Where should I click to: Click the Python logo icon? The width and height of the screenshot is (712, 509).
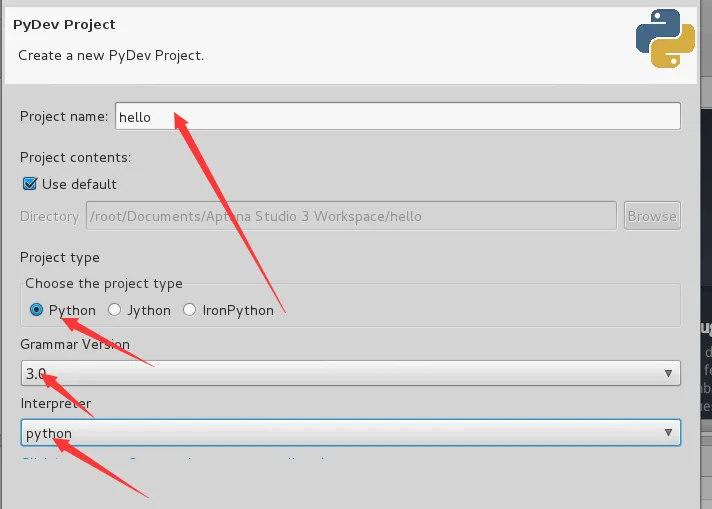click(x=665, y=38)
